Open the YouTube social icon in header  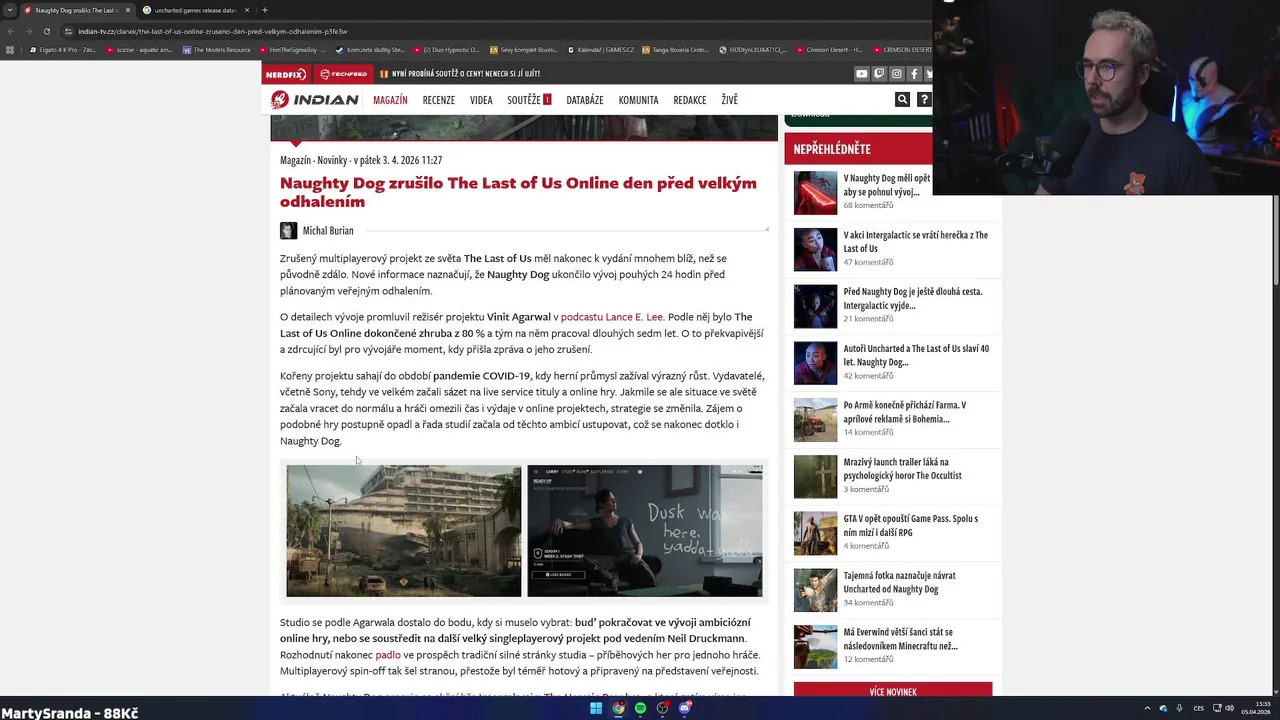pyautogui.click(x=861, y=73)
